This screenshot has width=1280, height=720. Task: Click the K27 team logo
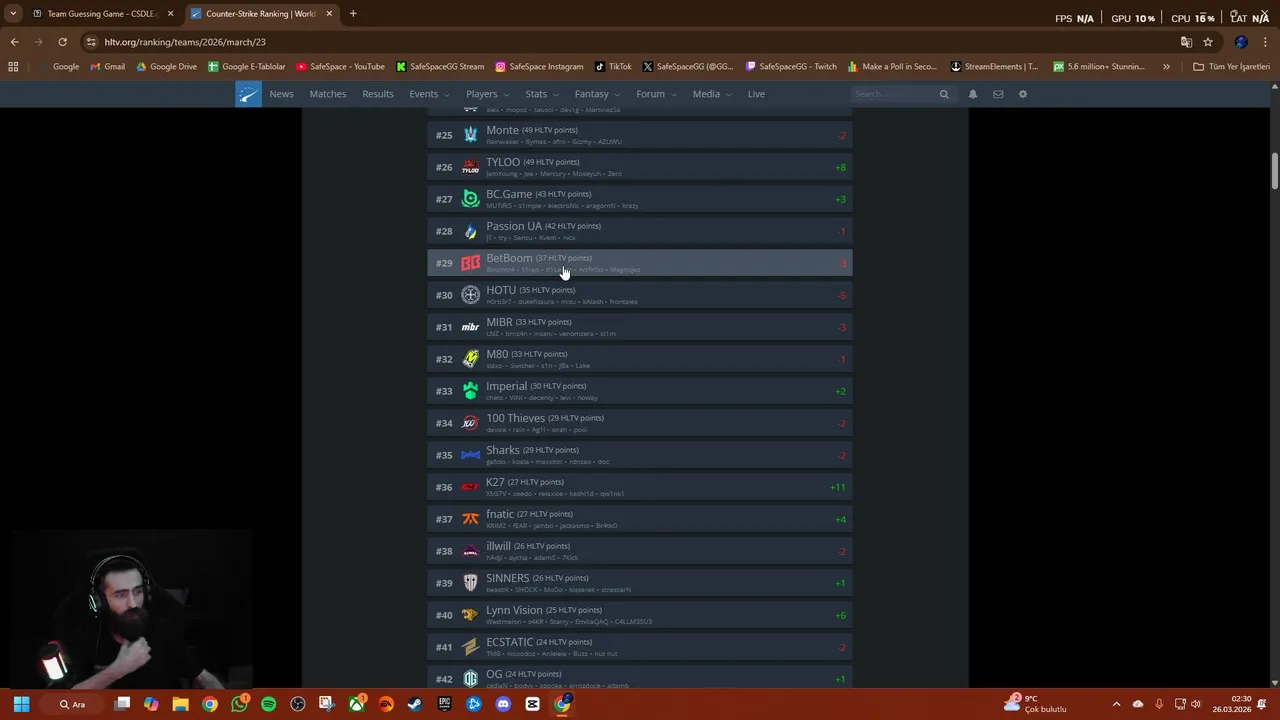(470, 487)
